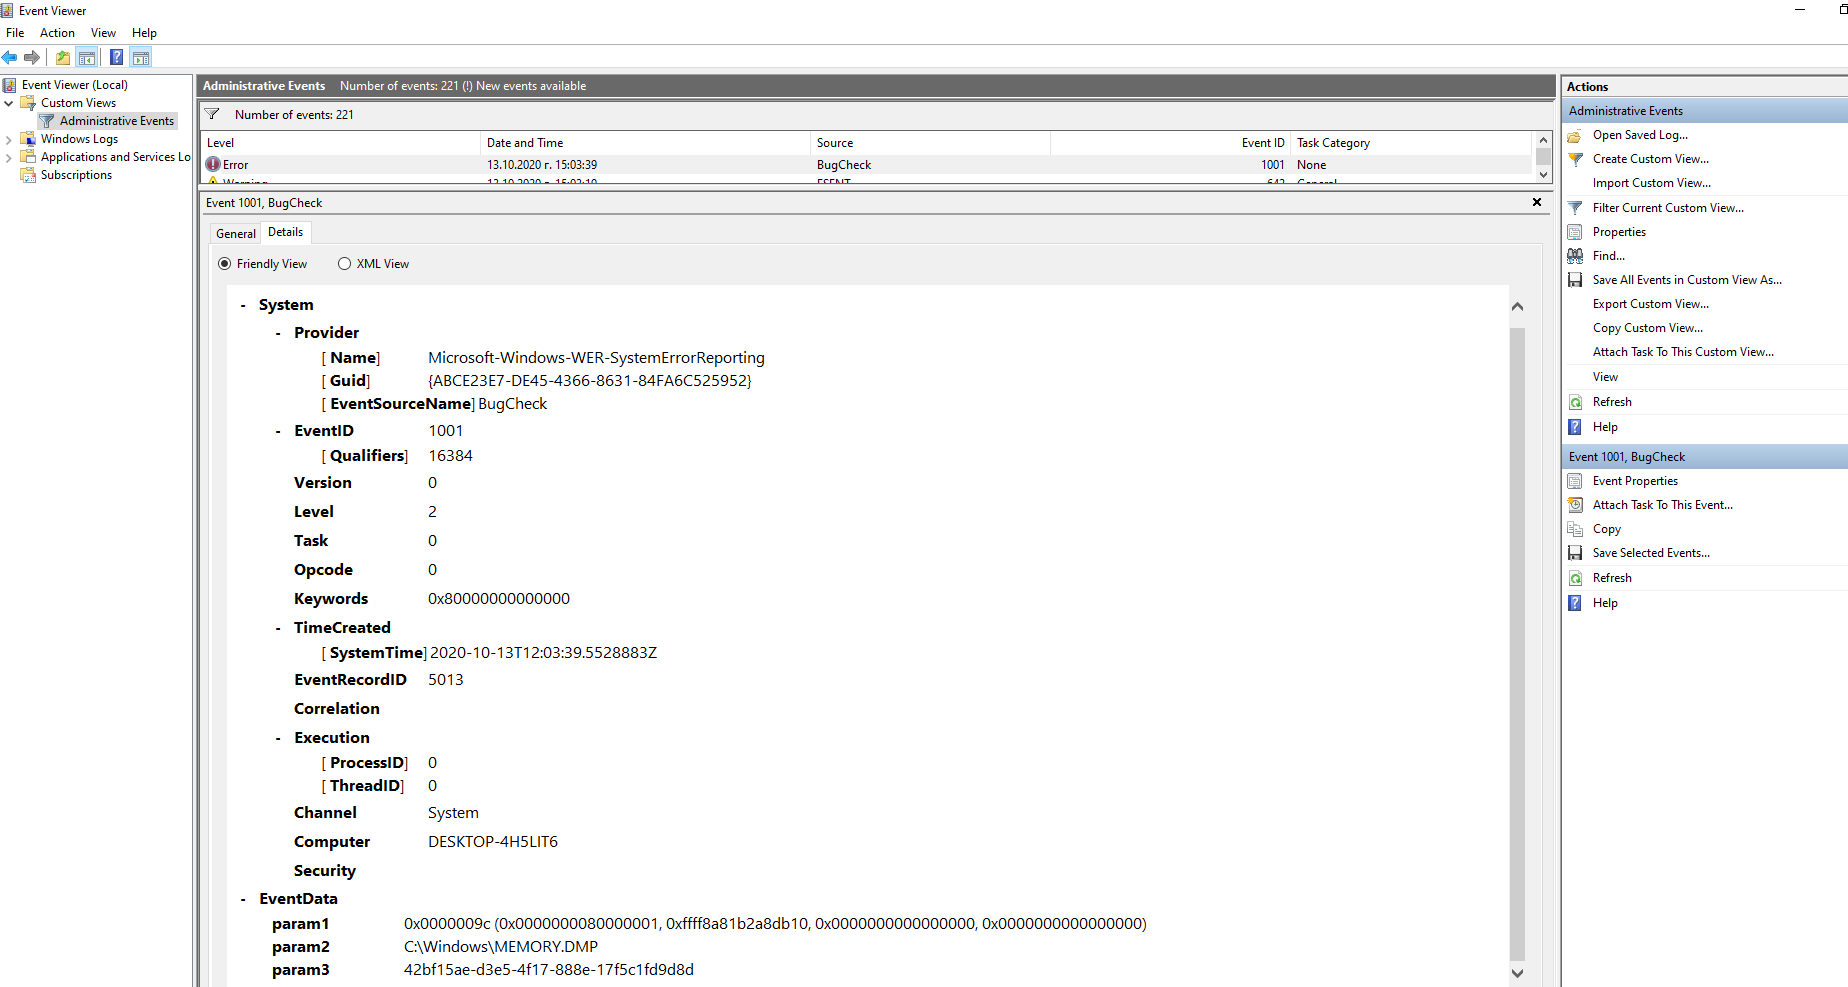Click the Copy icon in Actions pane

tap(1575, 529)
